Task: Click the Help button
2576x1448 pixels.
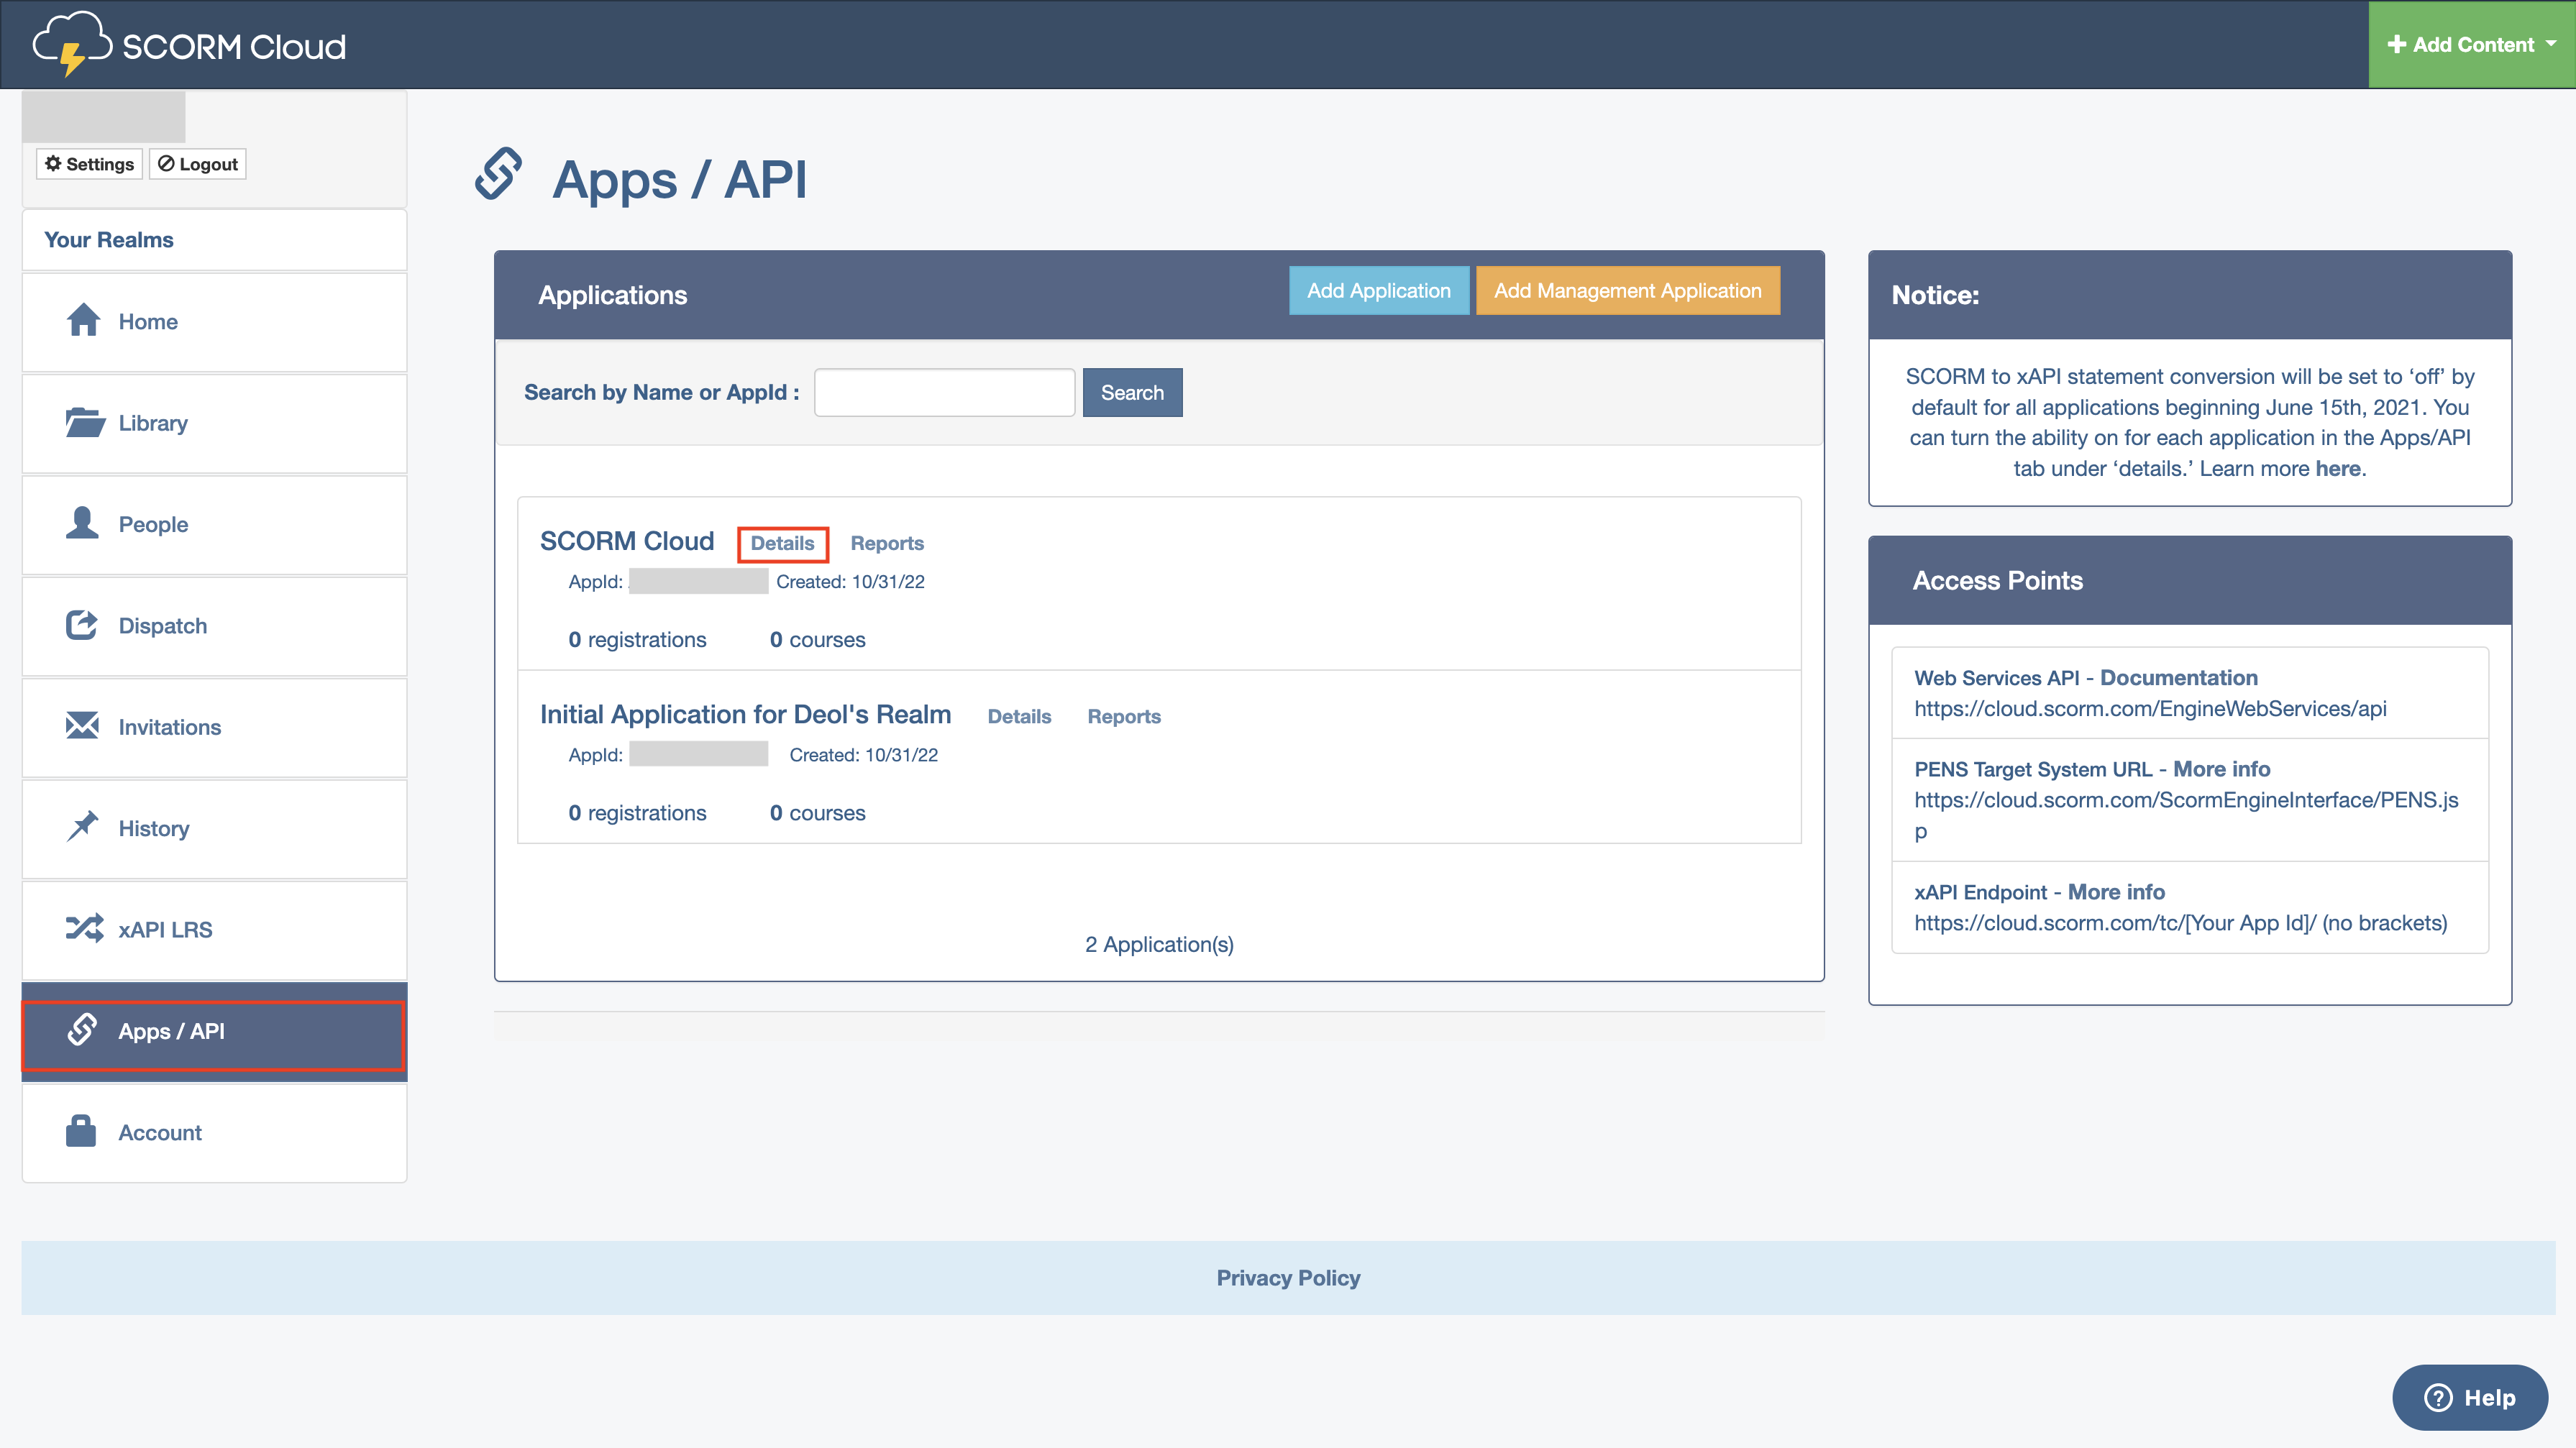Action: coord(2469,1397)
